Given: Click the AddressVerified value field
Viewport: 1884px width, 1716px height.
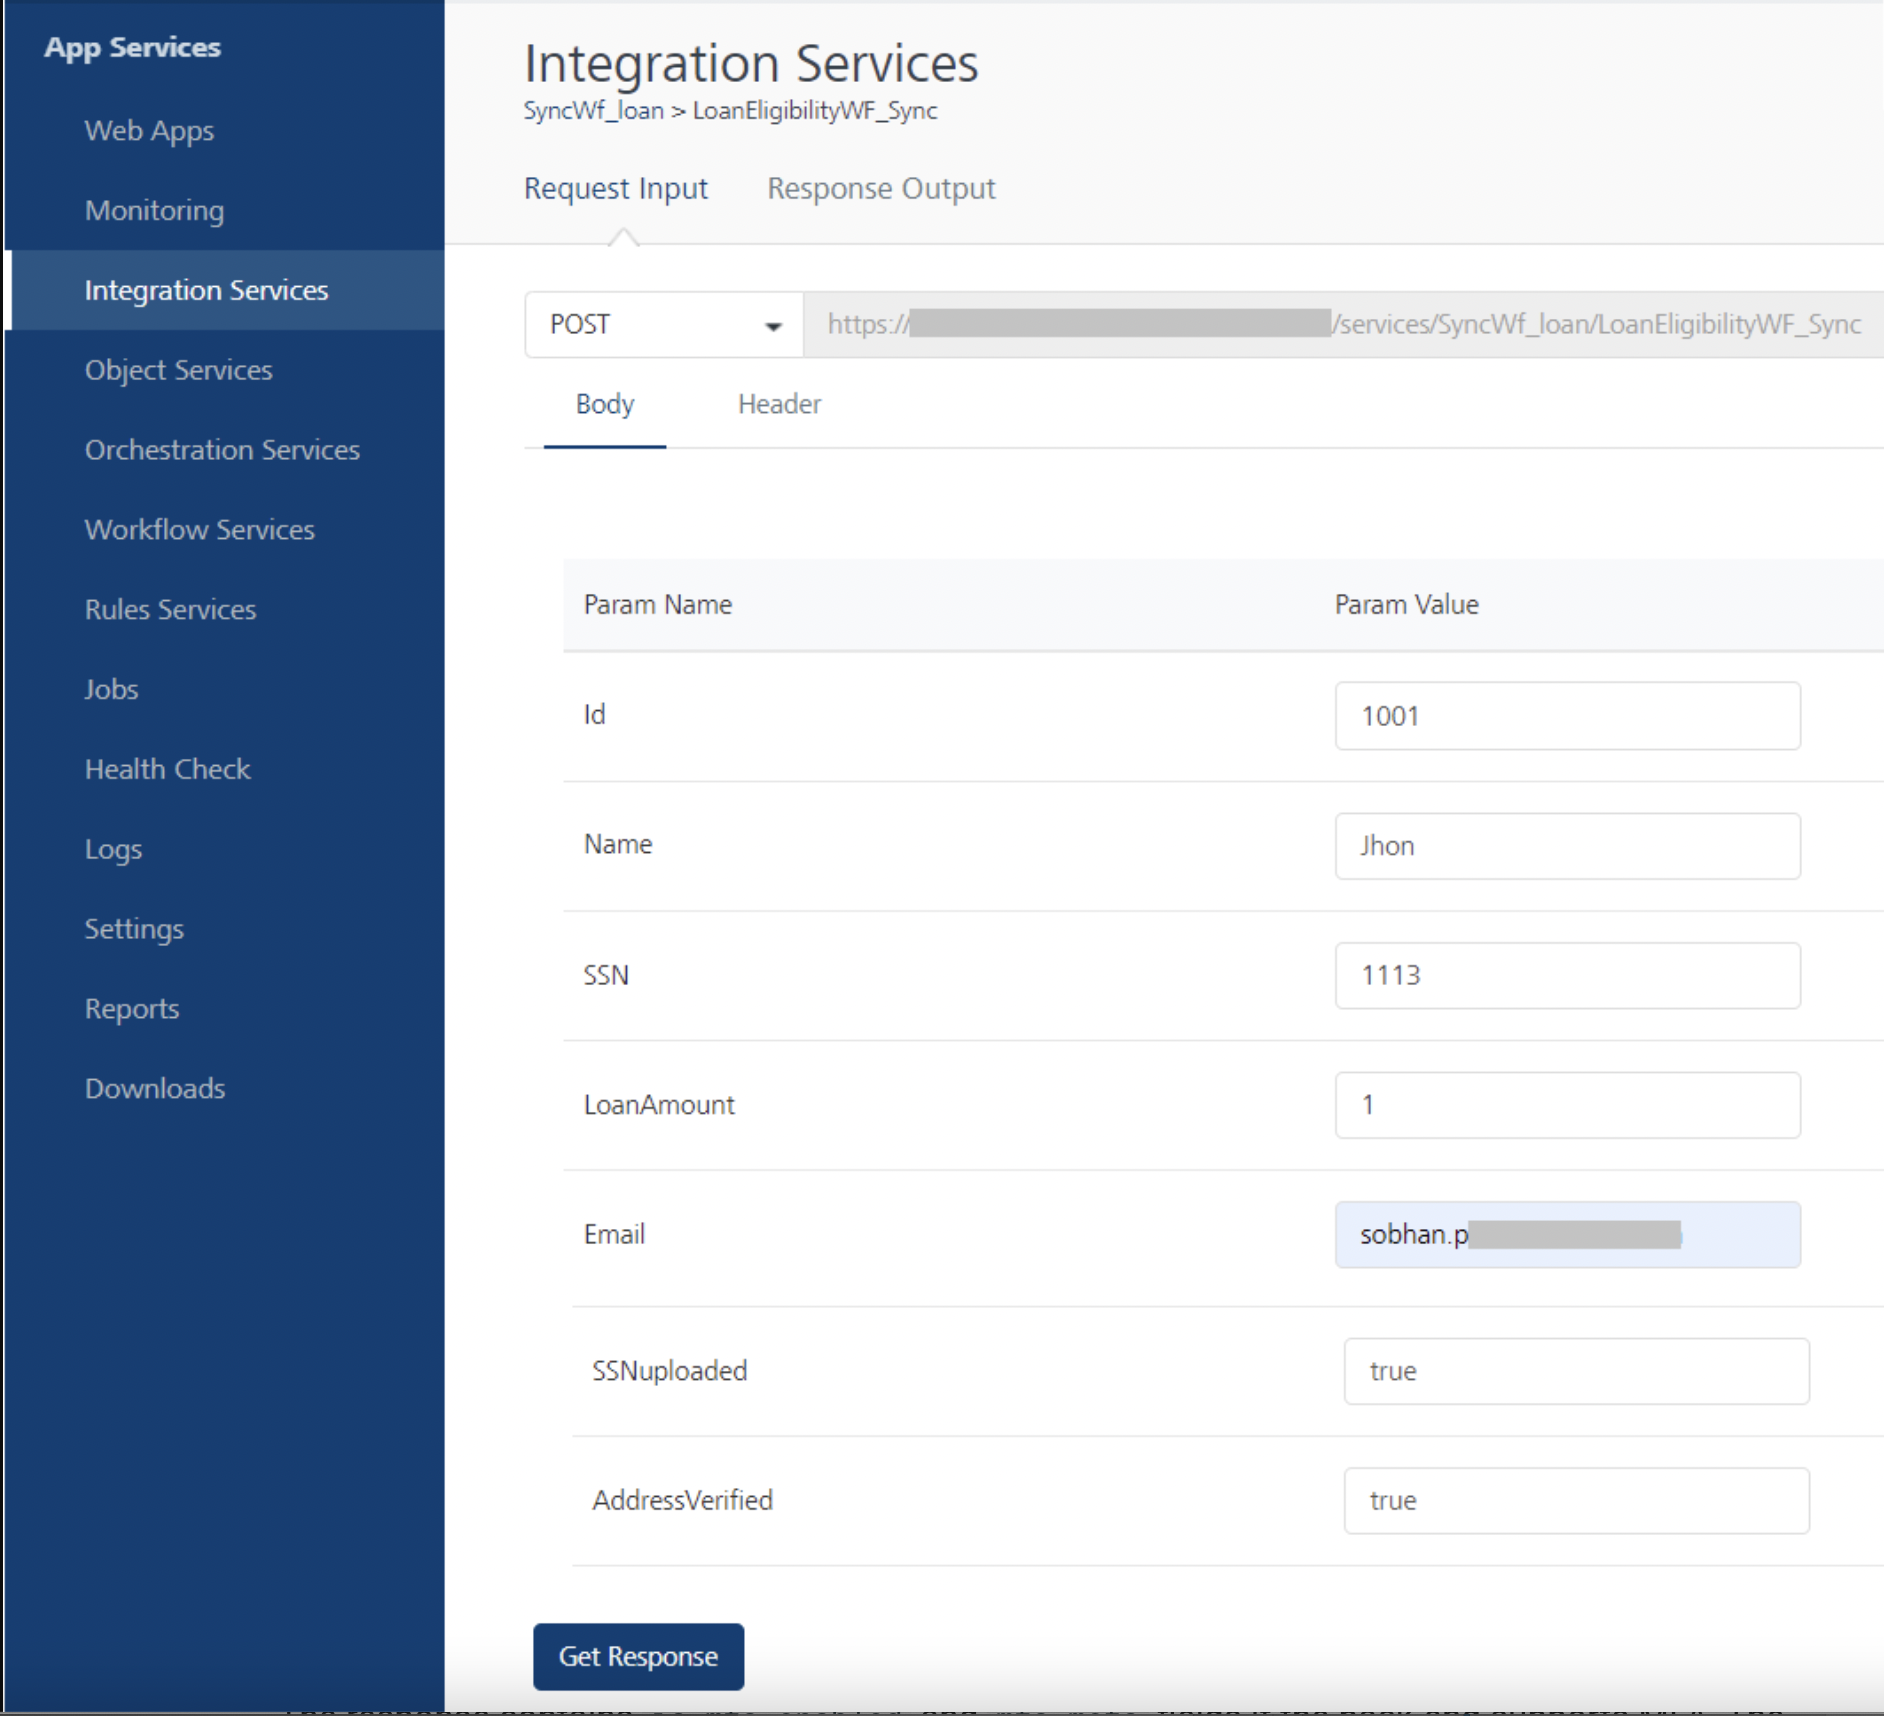Looking at the screenshot, I should click(1575, 1500).
